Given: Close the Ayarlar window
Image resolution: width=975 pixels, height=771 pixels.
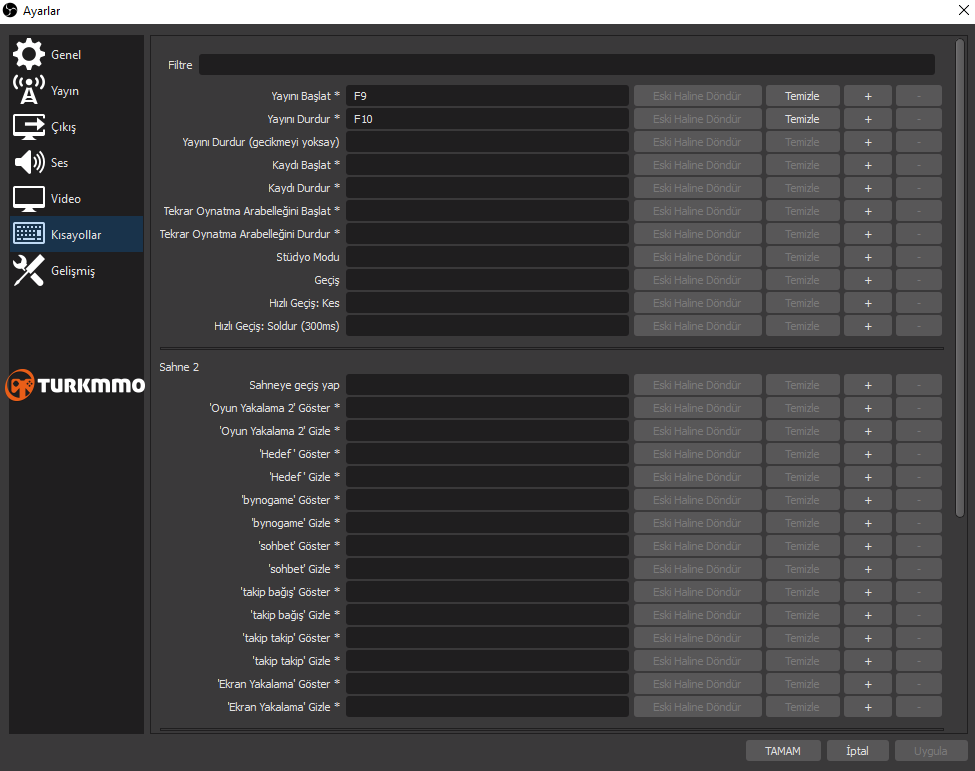Looking at the screenshot, I should [963, 11].
